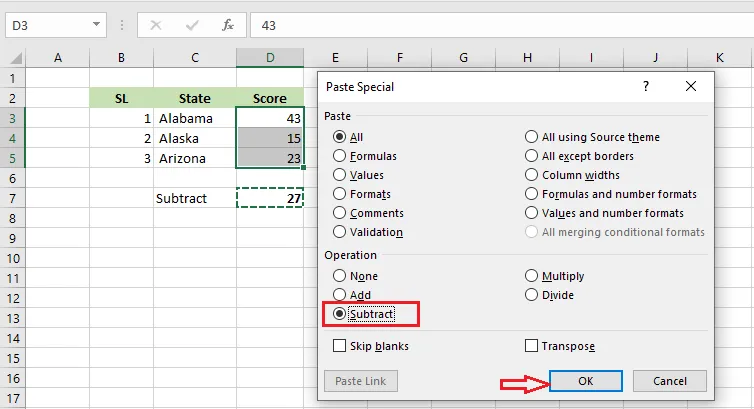Select the All paste option
Viewport: 754px width, 409px height.
(348, 137)
